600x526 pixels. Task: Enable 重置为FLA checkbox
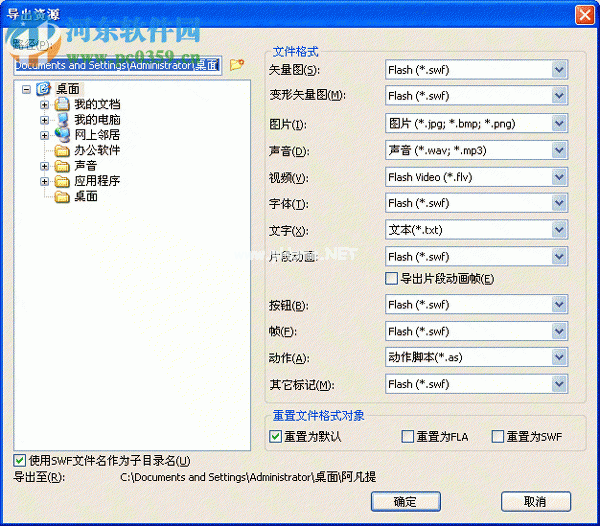coord(408,436)
